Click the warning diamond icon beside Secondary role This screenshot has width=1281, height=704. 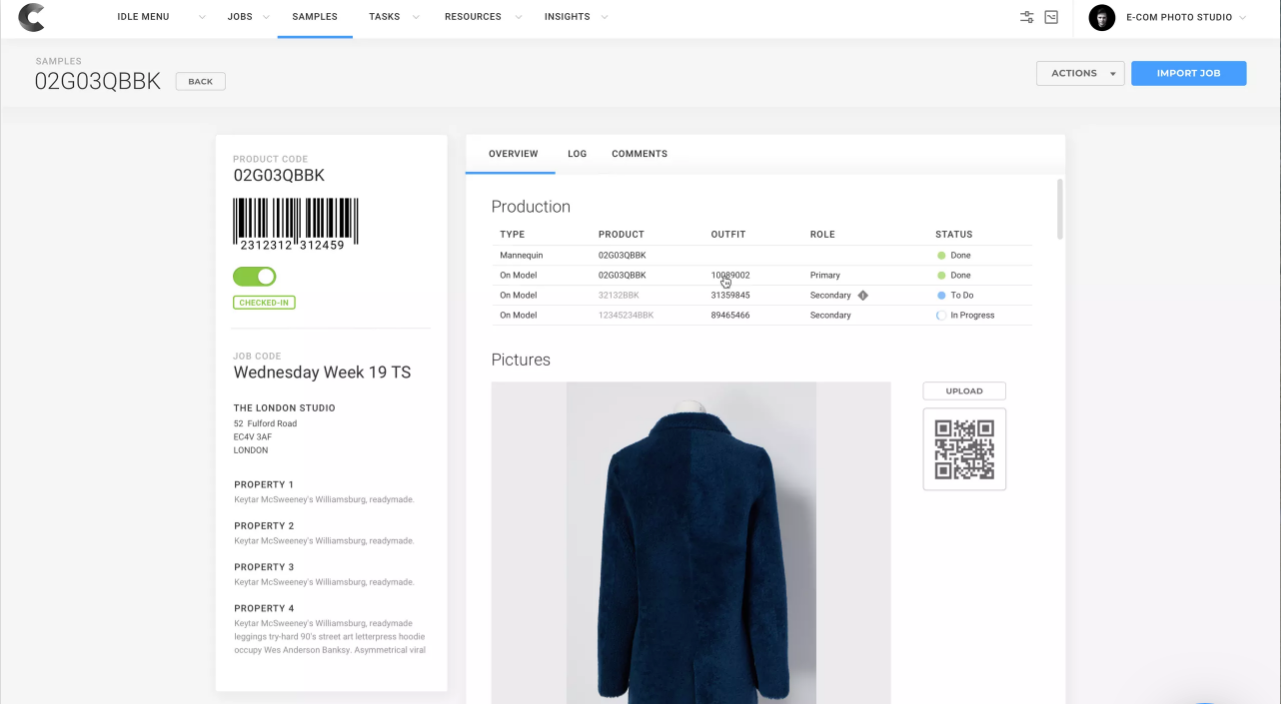pos(863,295)
